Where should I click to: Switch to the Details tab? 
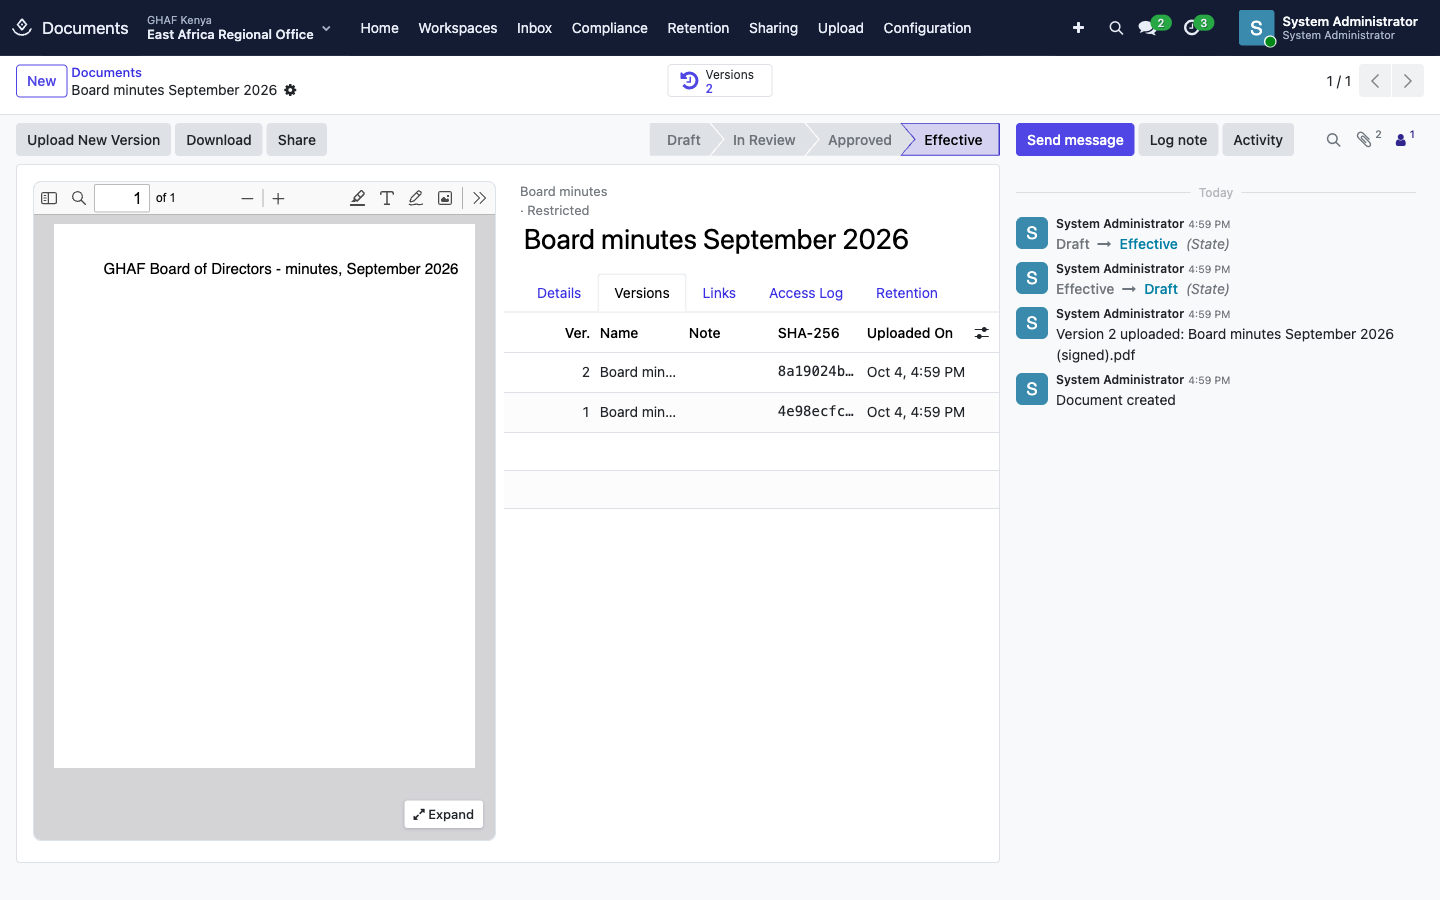pyautogui.click(x=559, y=293)
